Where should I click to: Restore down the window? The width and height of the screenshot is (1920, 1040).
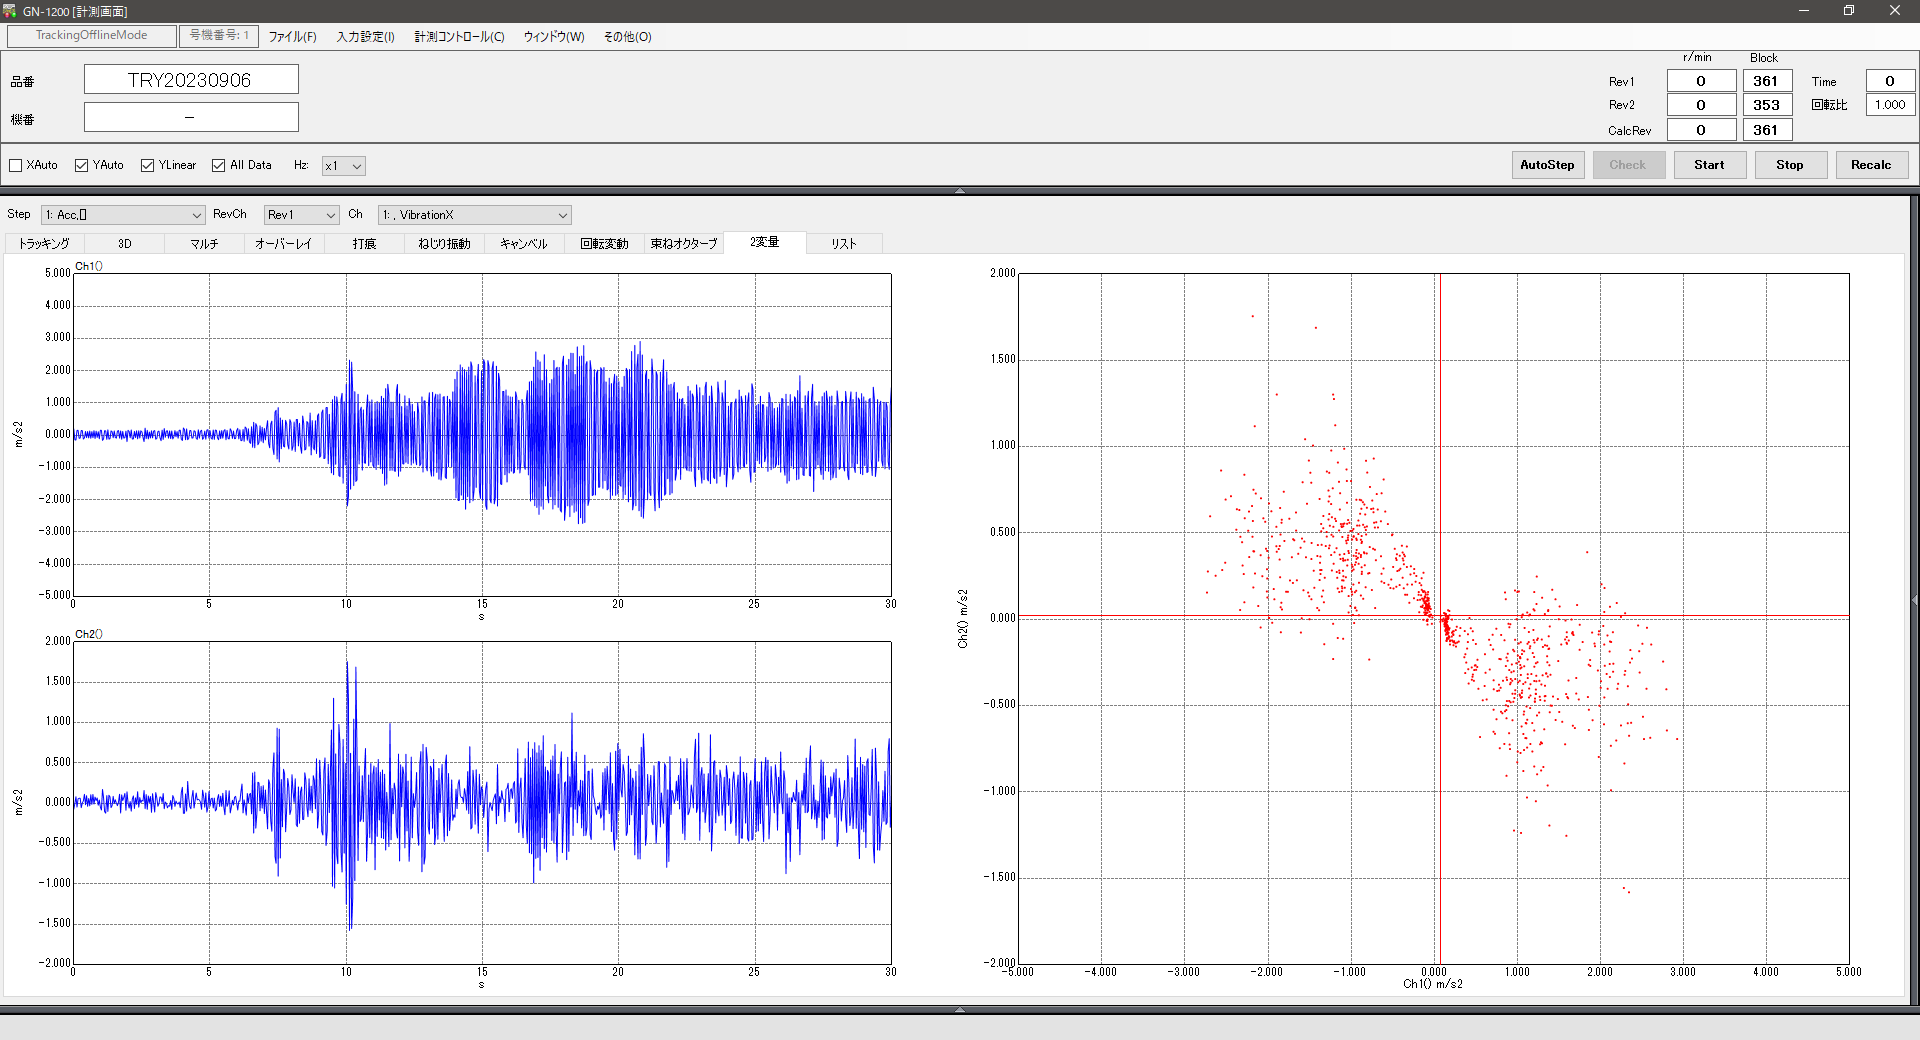point(1848,11)
